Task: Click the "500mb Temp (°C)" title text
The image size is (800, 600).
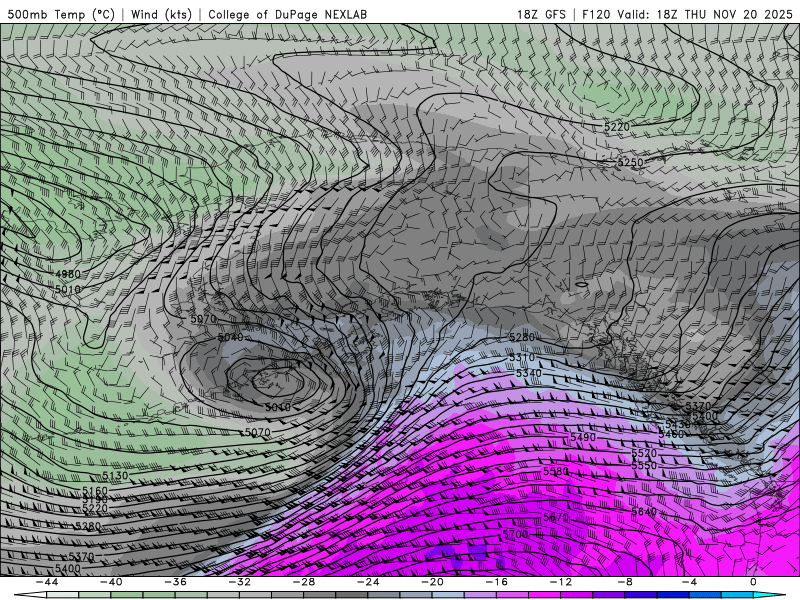Action: coord(61,14)
